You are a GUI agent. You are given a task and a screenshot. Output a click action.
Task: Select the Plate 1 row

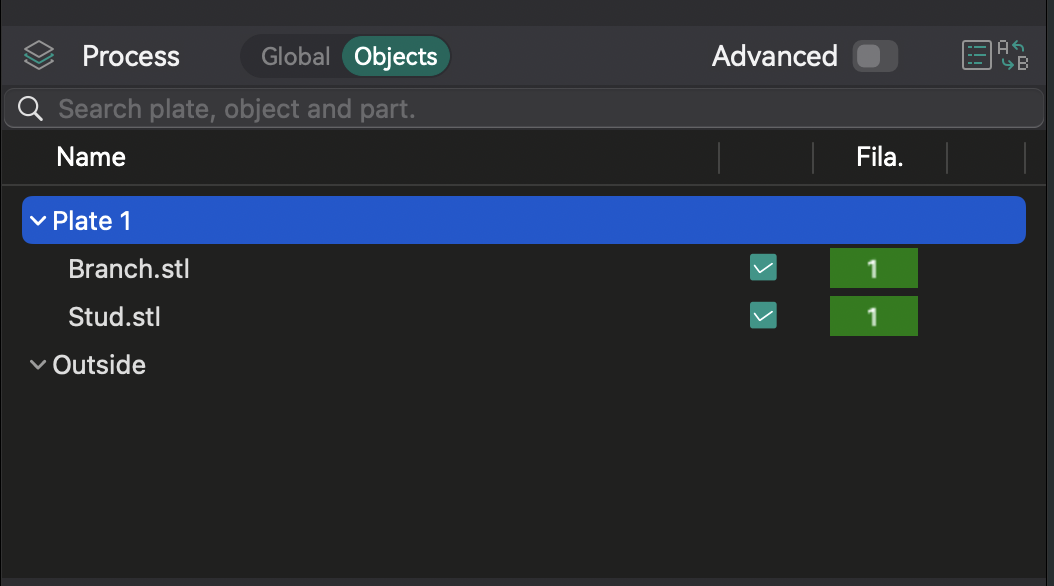300,219
